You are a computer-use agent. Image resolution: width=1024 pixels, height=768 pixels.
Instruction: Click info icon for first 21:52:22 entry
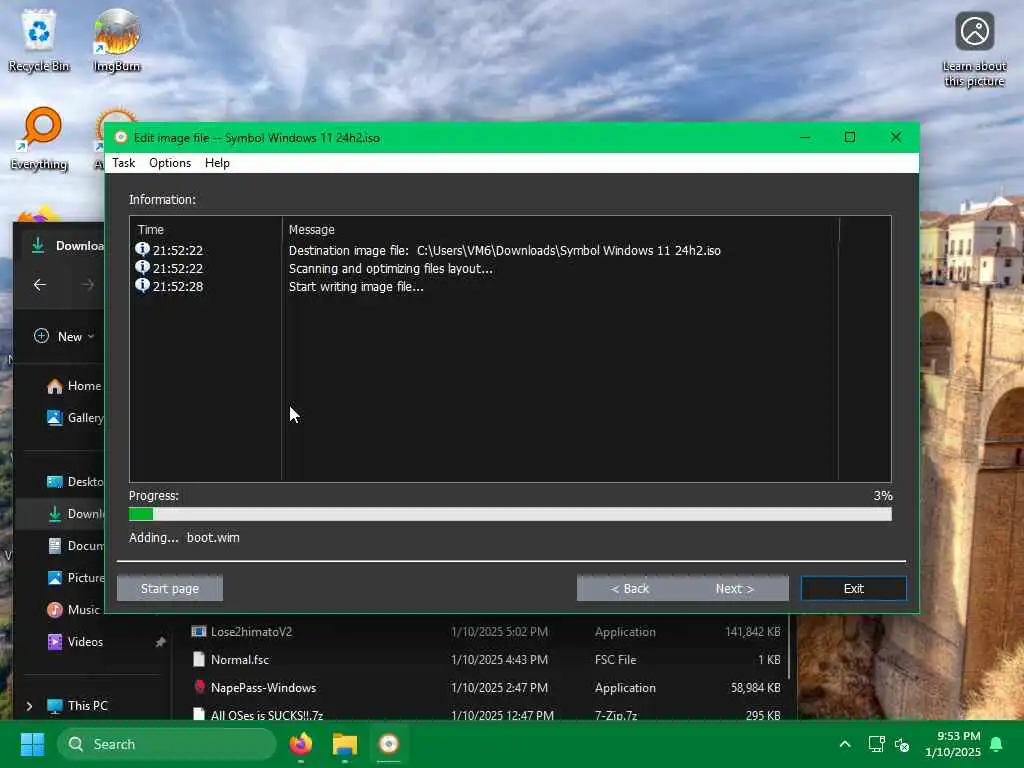pos(142,249)
